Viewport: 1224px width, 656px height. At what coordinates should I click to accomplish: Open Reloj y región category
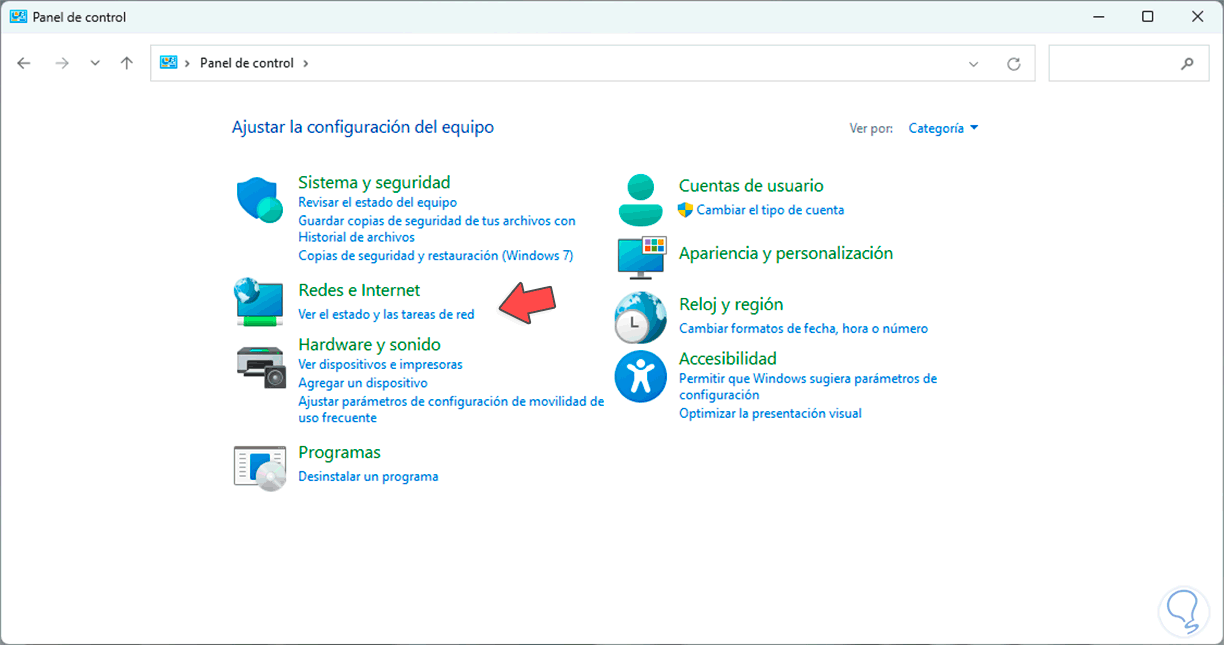(x=731, y=304)
